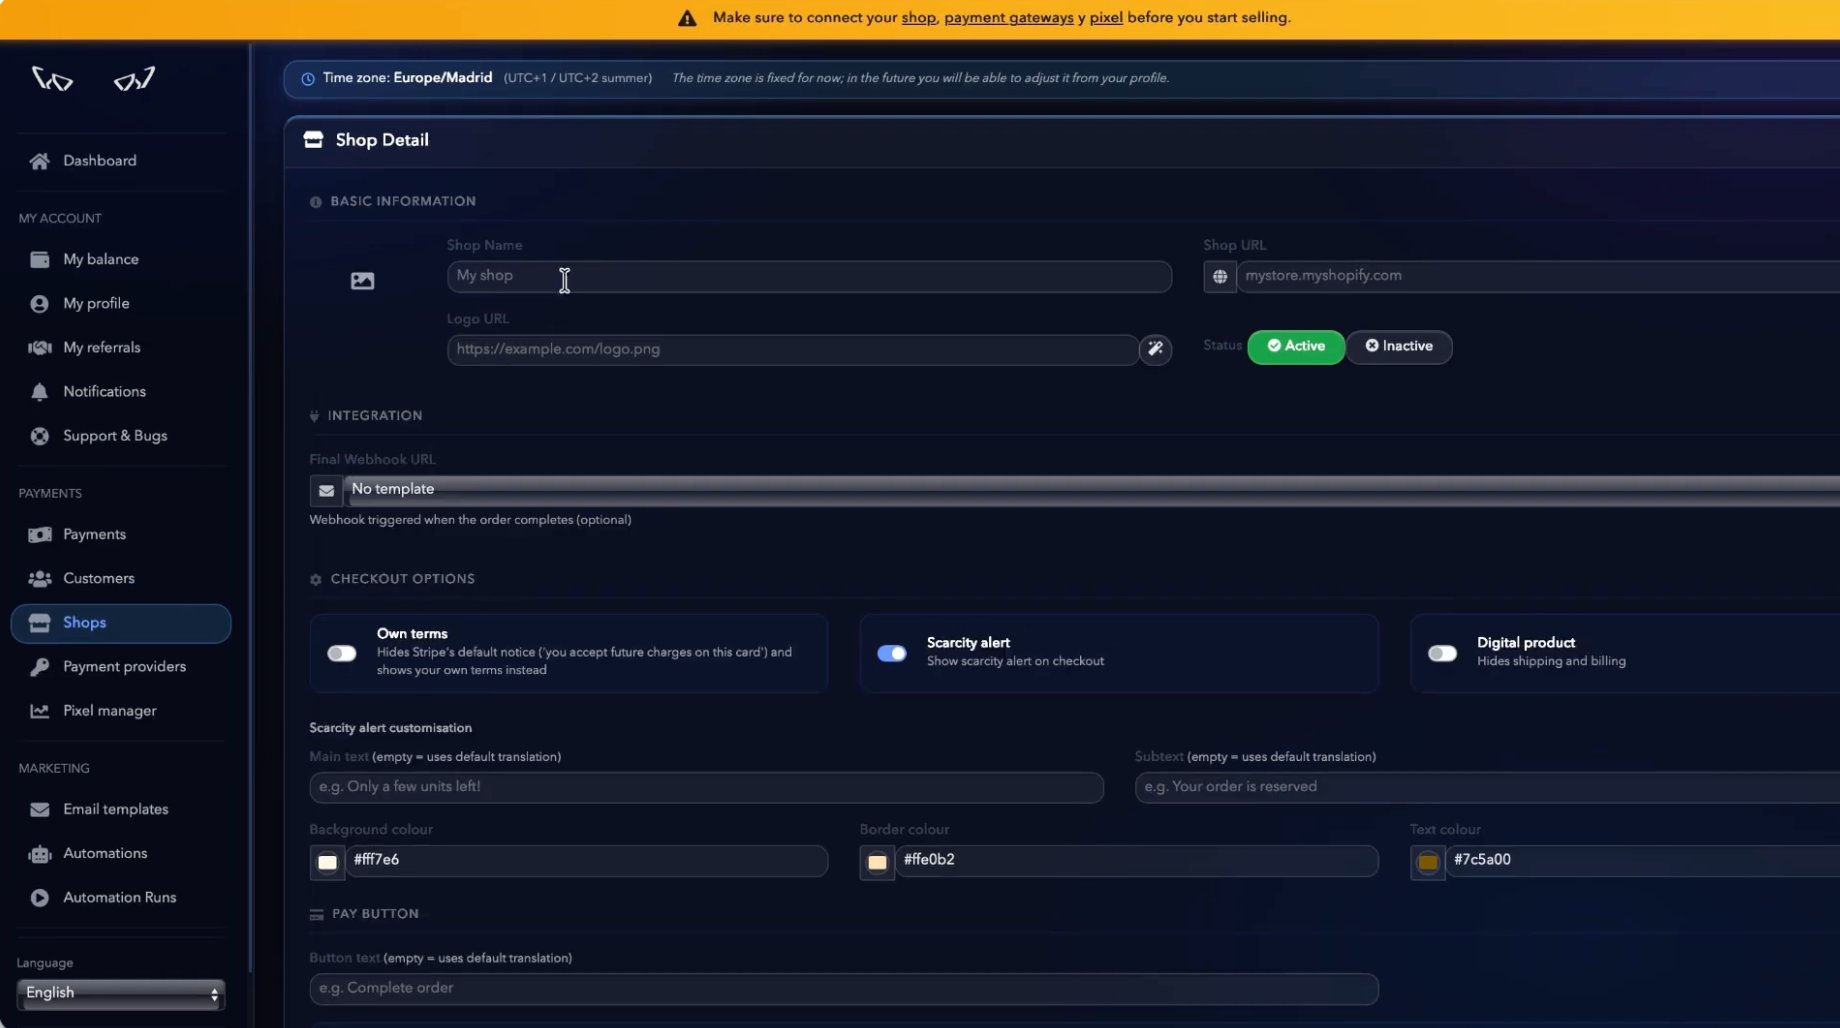Click the Support & Bugs lifebuoy icon
The width and height of the screenshot is (1840, 1028).
click(39, 436)
